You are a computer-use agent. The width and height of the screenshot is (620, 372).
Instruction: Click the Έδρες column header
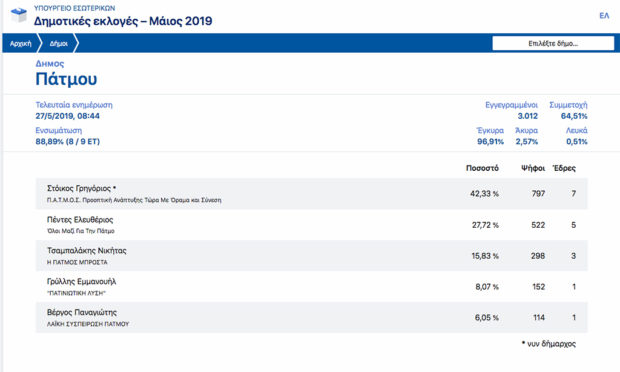564,168
